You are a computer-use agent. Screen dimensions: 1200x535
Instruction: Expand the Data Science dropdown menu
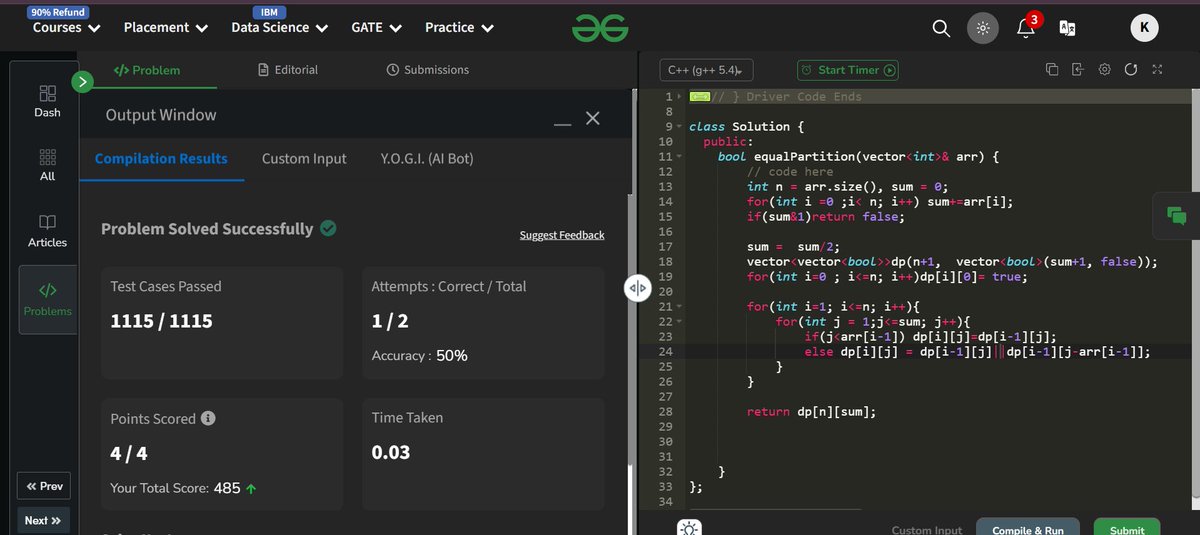pyautogui.click(x=280, y=28)
